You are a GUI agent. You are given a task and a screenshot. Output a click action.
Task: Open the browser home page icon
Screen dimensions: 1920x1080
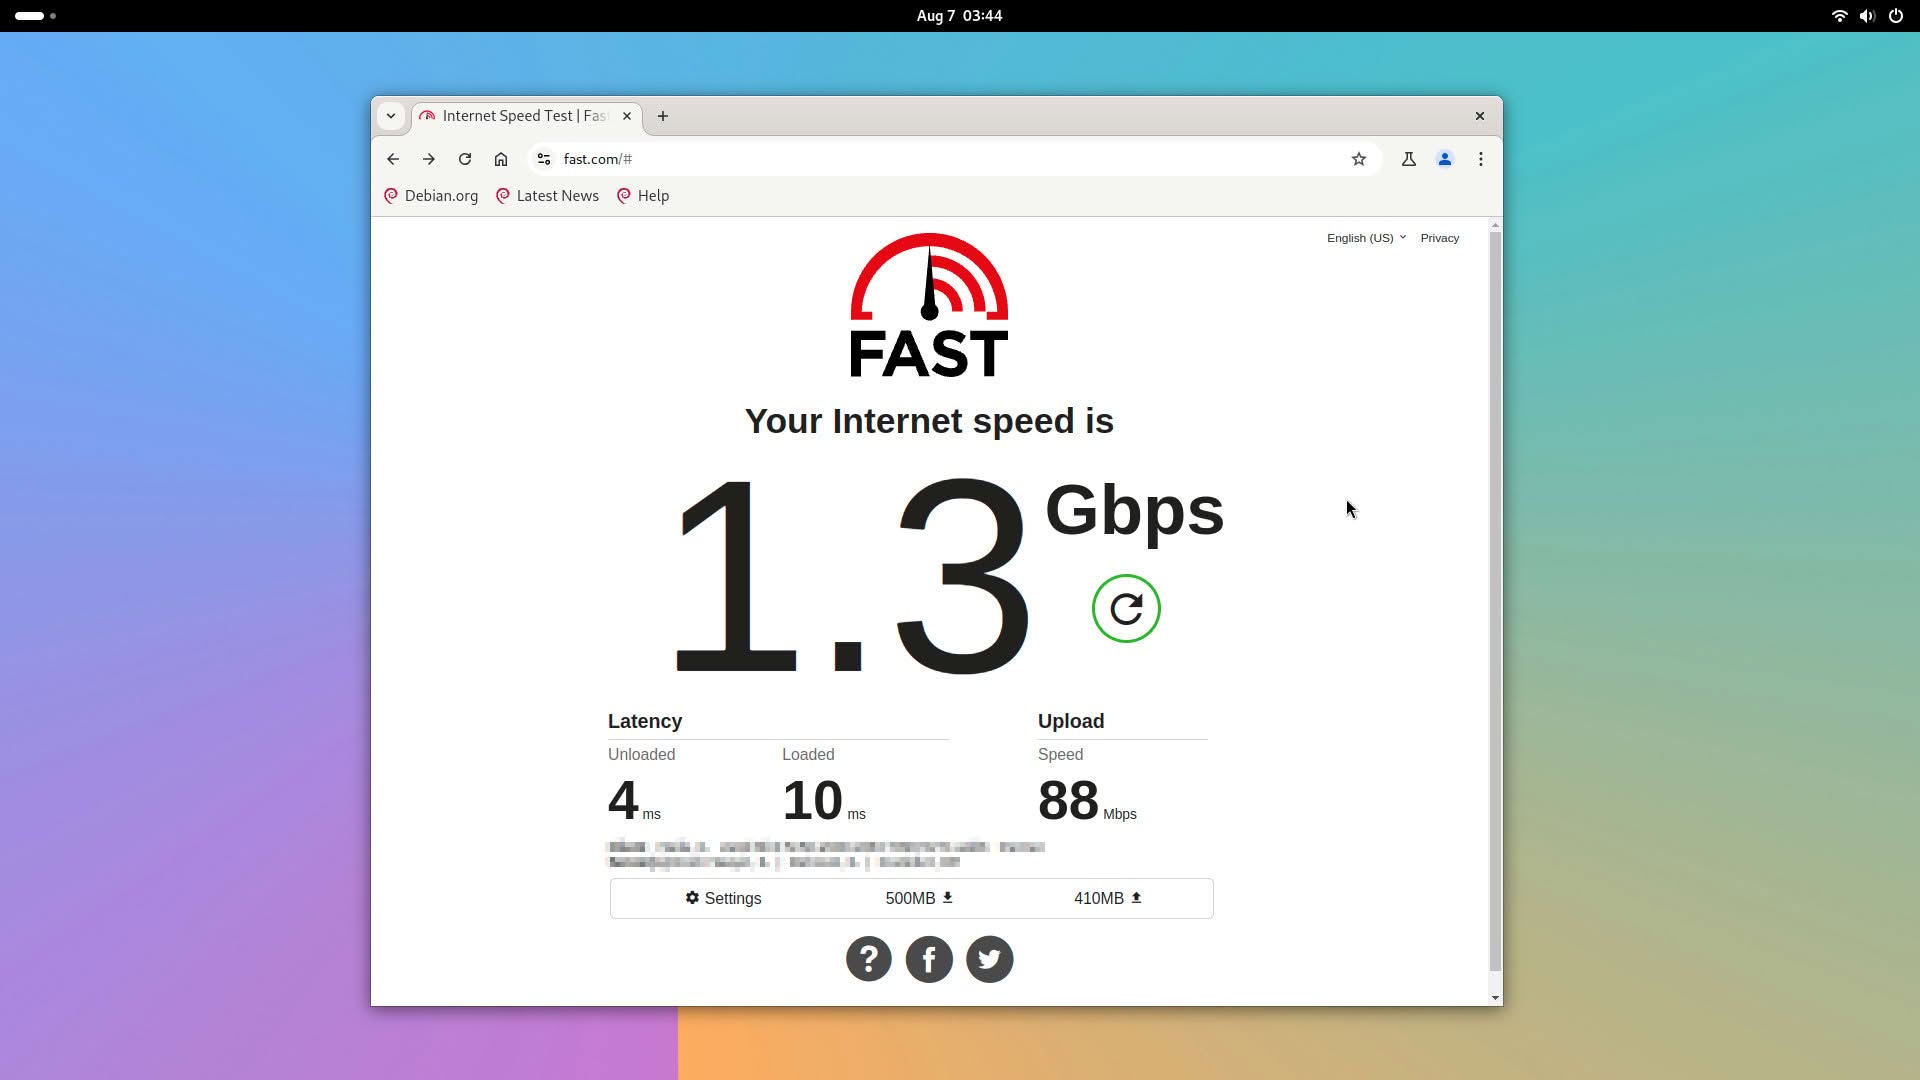pos(501,159)
